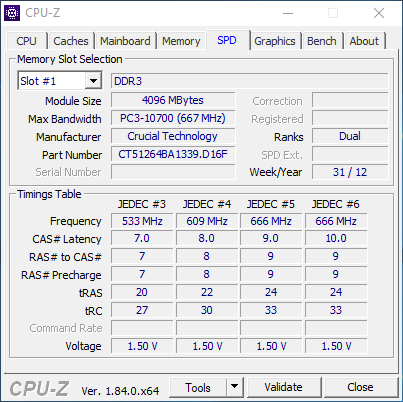Click the RAS# Precharge row label
403x402 pixels.
61,275
